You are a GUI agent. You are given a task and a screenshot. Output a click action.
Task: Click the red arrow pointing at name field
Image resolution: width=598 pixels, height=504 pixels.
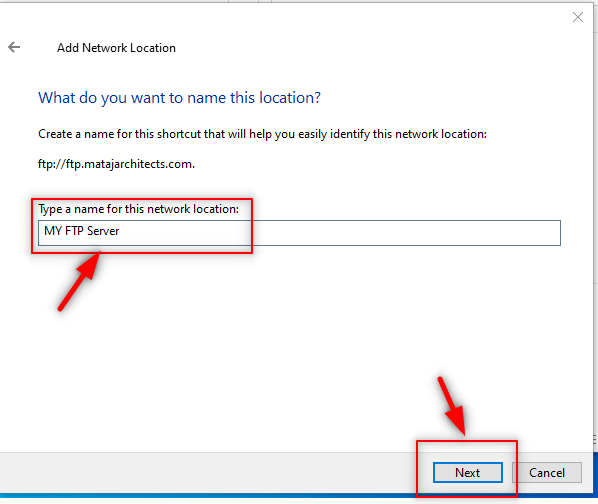point(79,281)
